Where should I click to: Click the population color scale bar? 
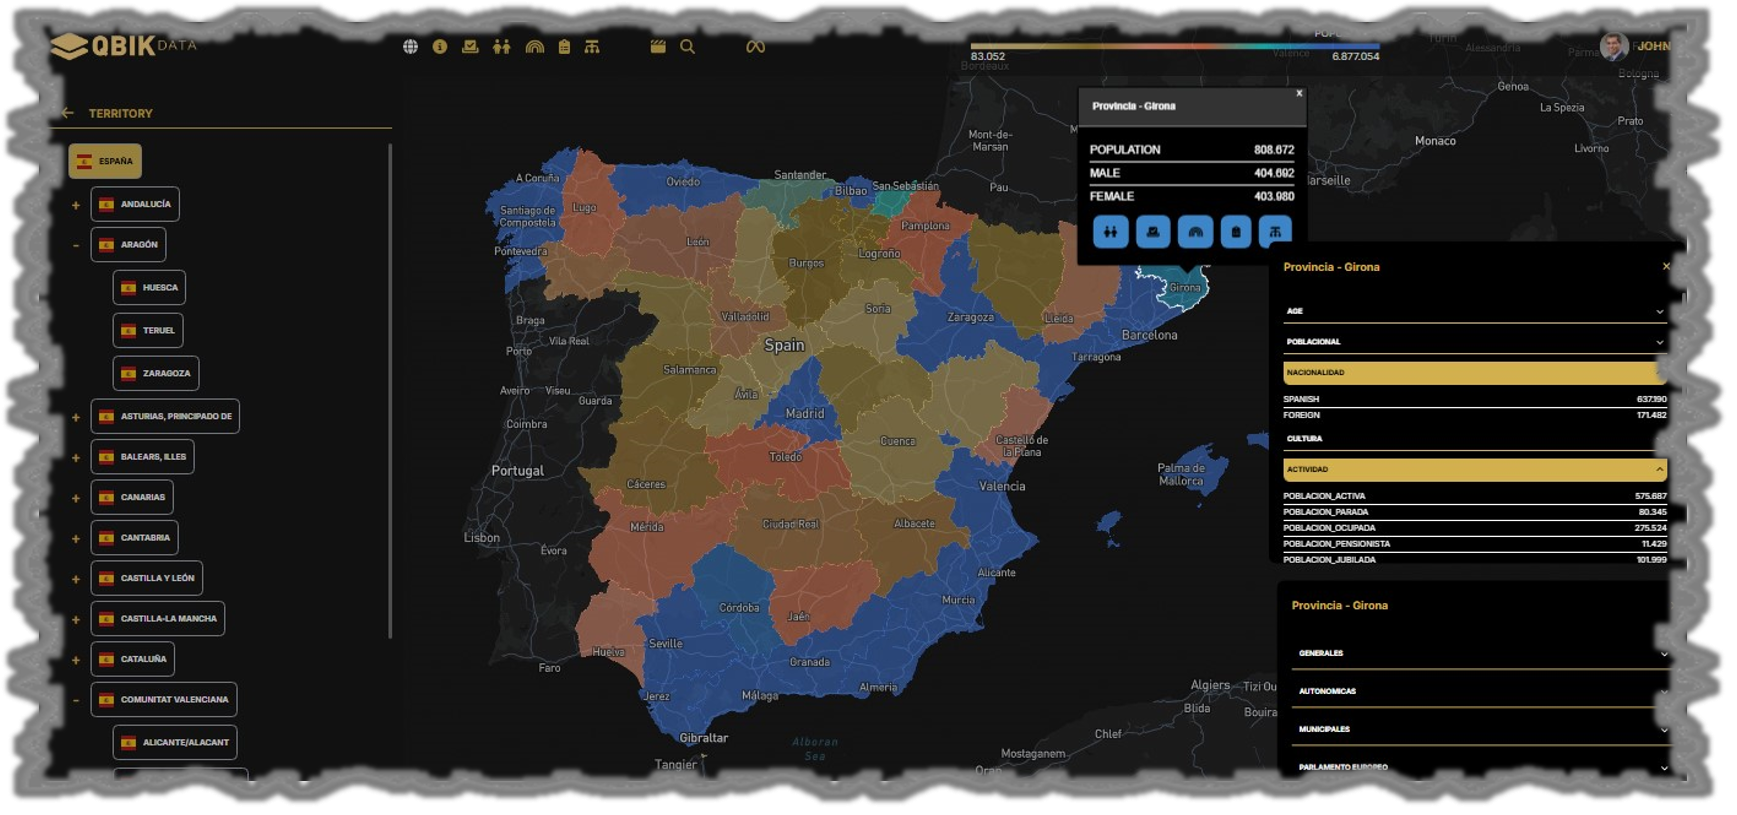pyautogui.click(x=1174, y=46)
